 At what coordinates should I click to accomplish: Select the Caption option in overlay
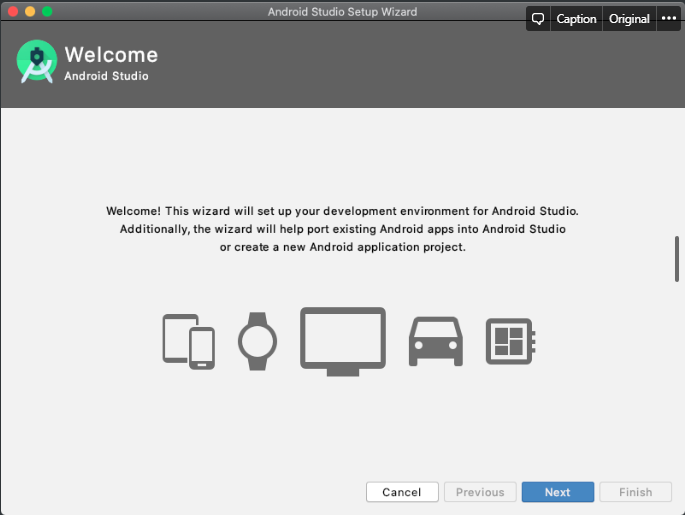point(576,19)
